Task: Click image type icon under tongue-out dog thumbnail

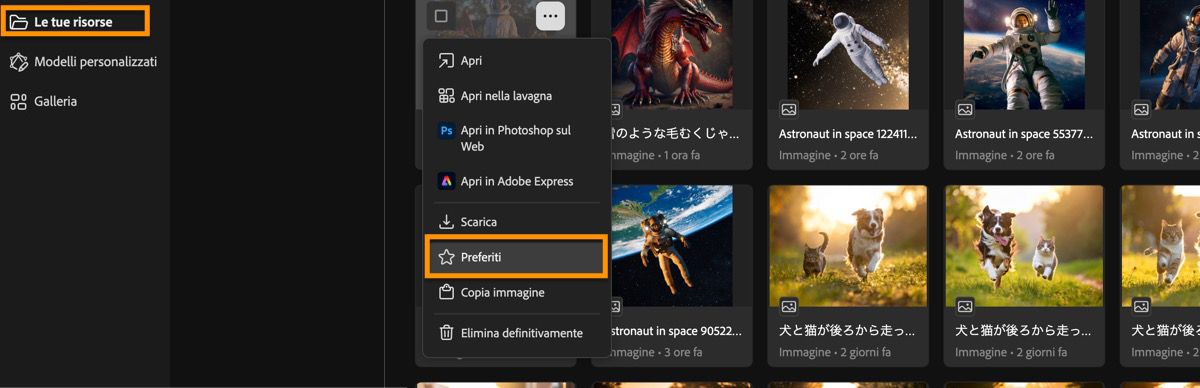Action: click(965, 306)
